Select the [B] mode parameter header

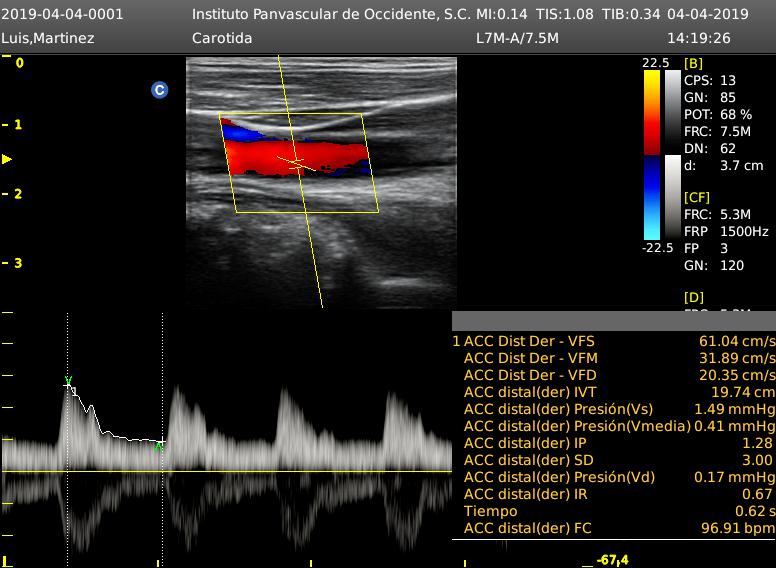(x=693, y=63)
